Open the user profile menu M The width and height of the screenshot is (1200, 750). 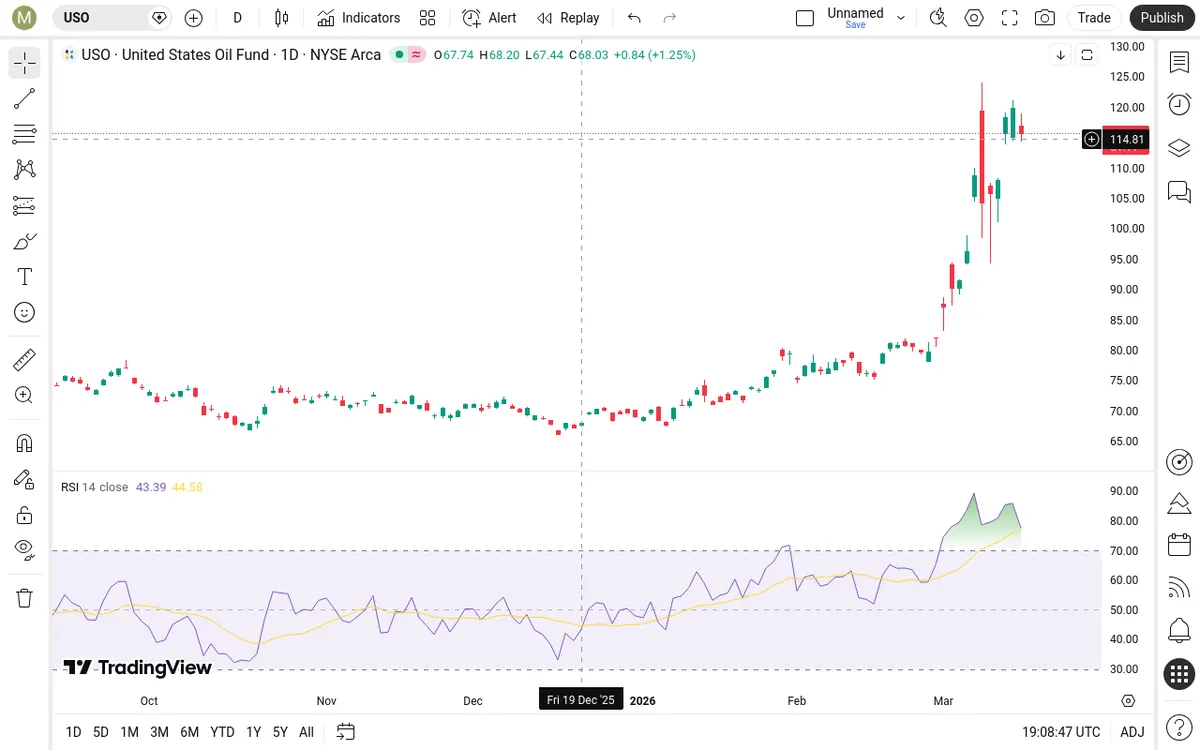click(x=25, y=17)
